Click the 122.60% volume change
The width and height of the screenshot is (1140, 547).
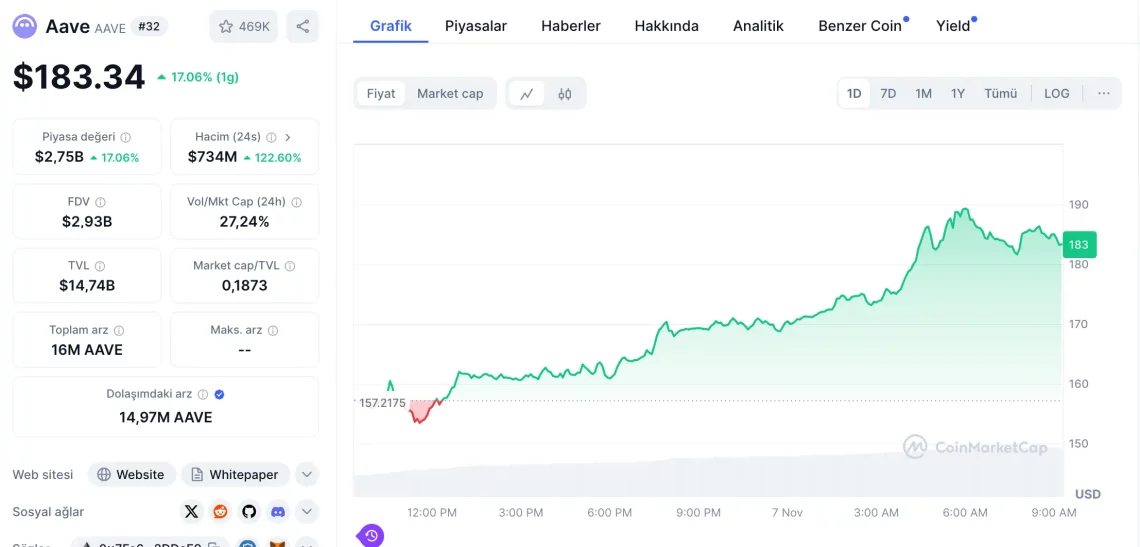273,158
